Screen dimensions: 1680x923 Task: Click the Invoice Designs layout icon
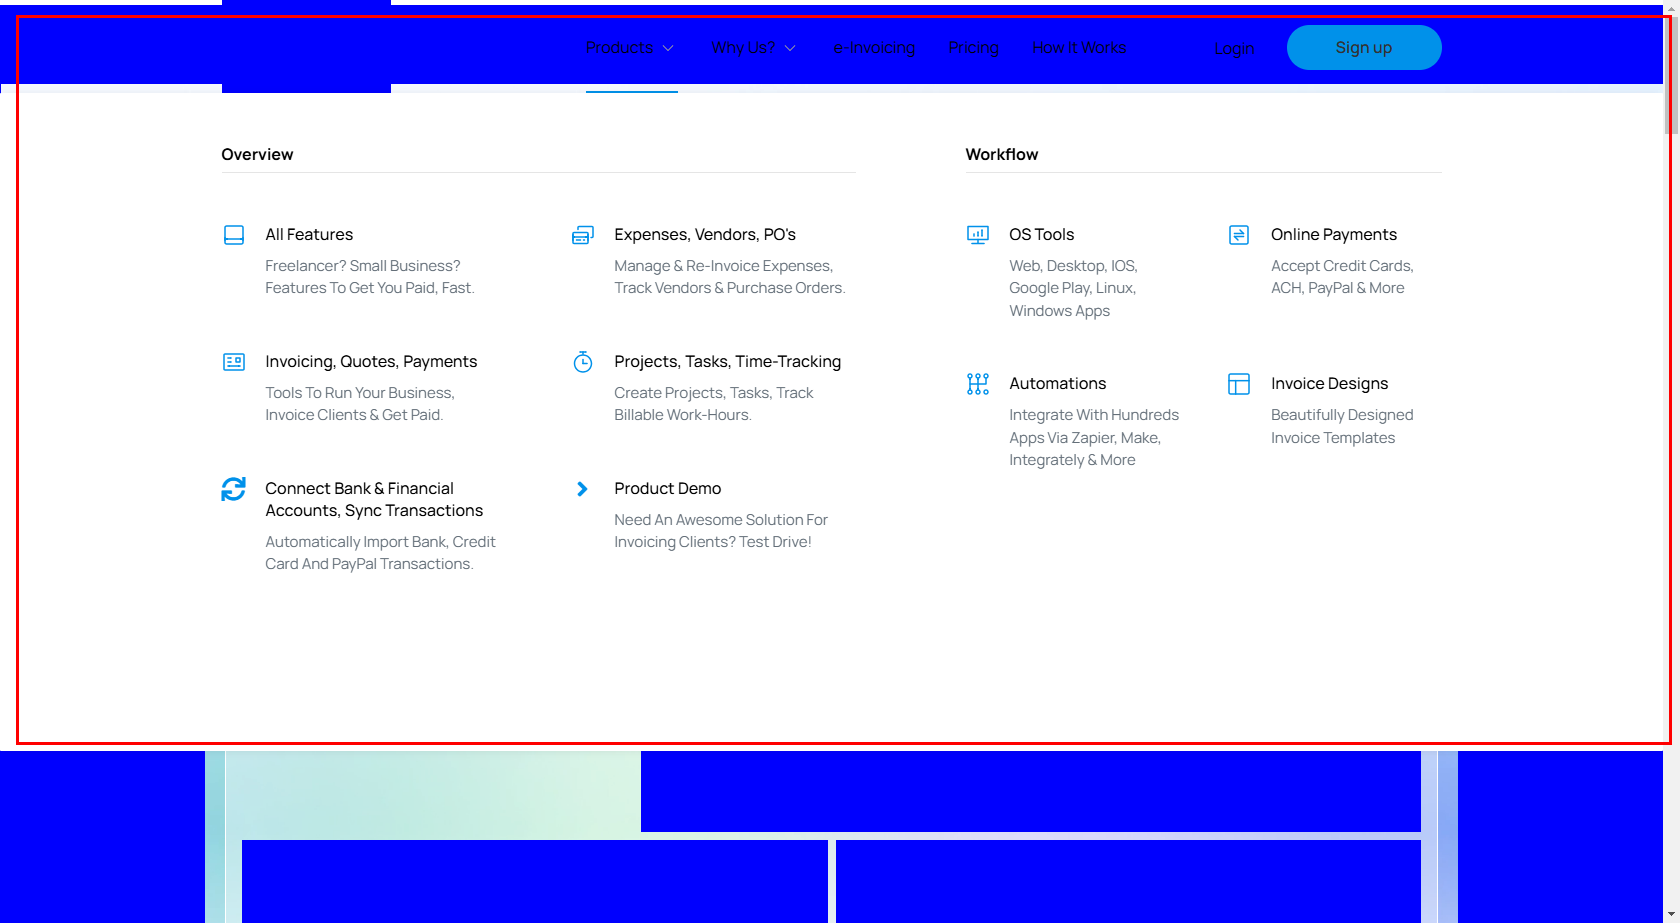pos(1239,384)
